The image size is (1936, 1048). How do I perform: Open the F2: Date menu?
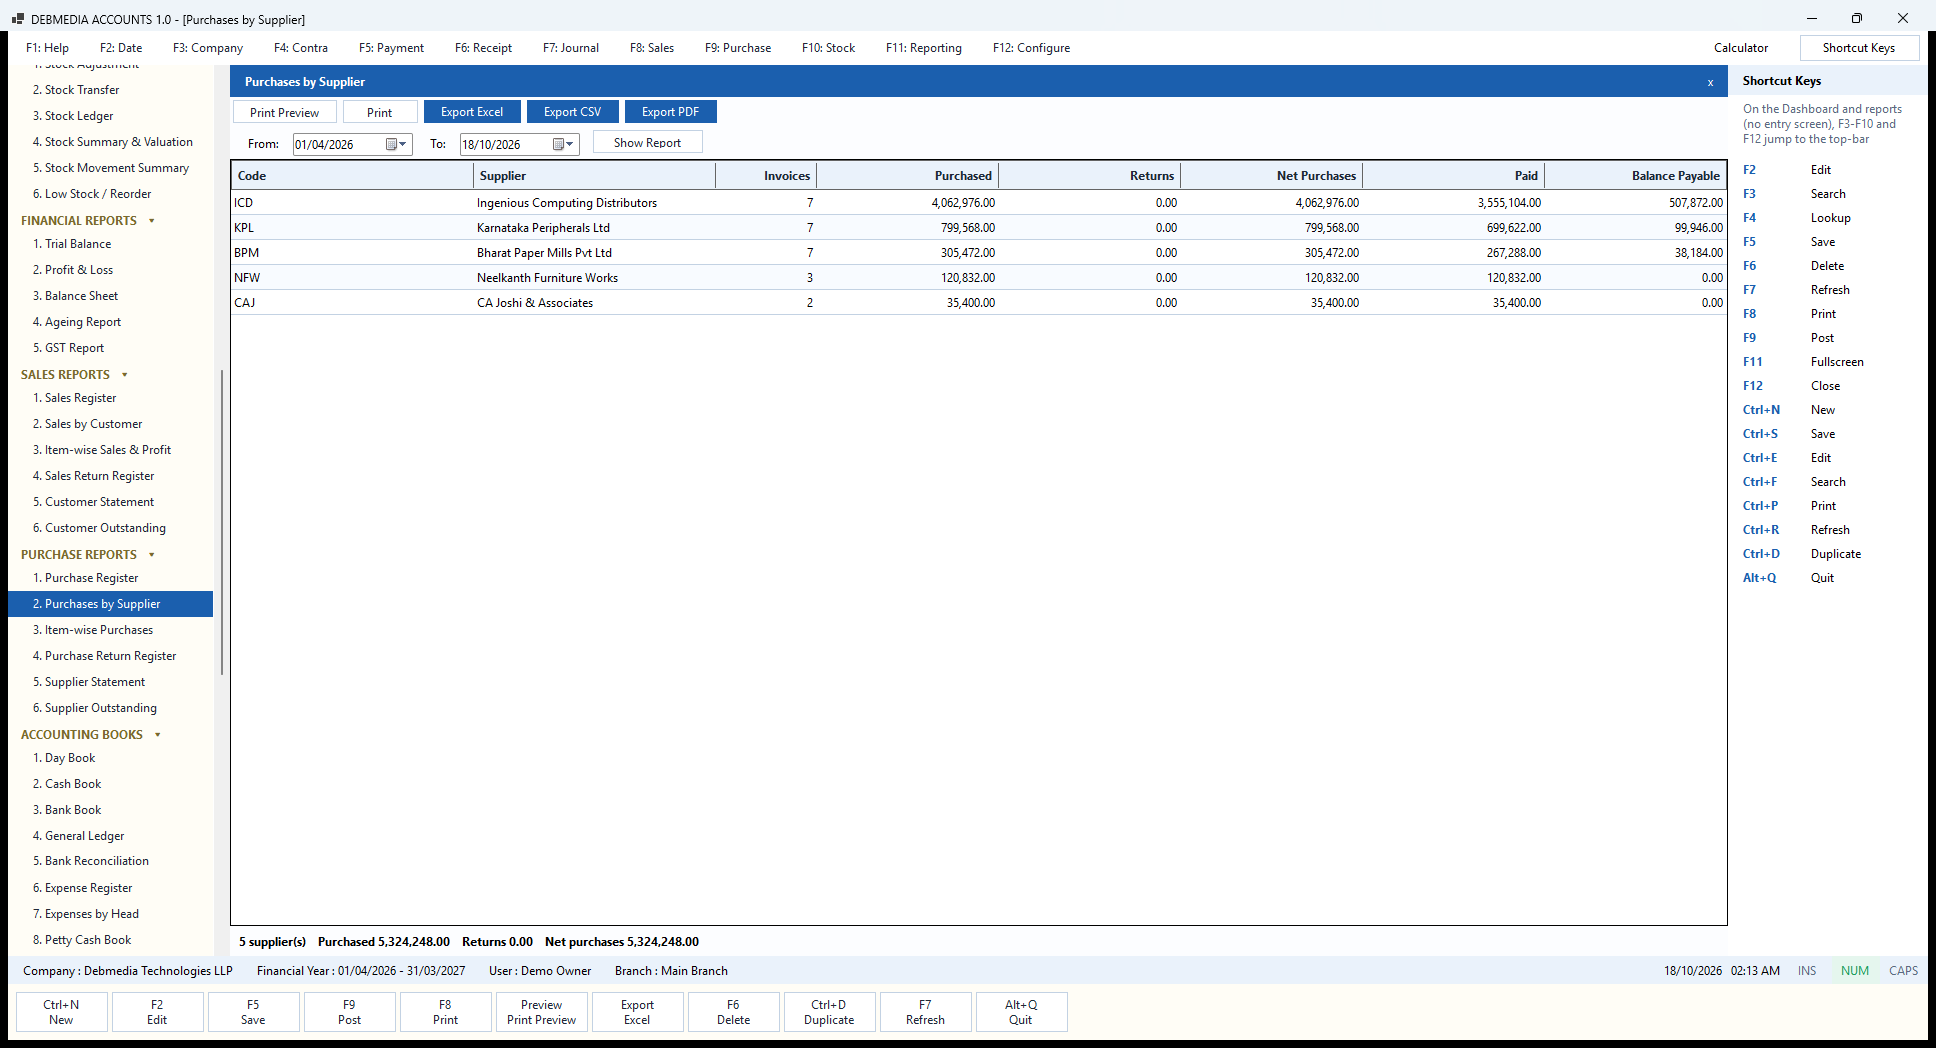click(121, 48)
